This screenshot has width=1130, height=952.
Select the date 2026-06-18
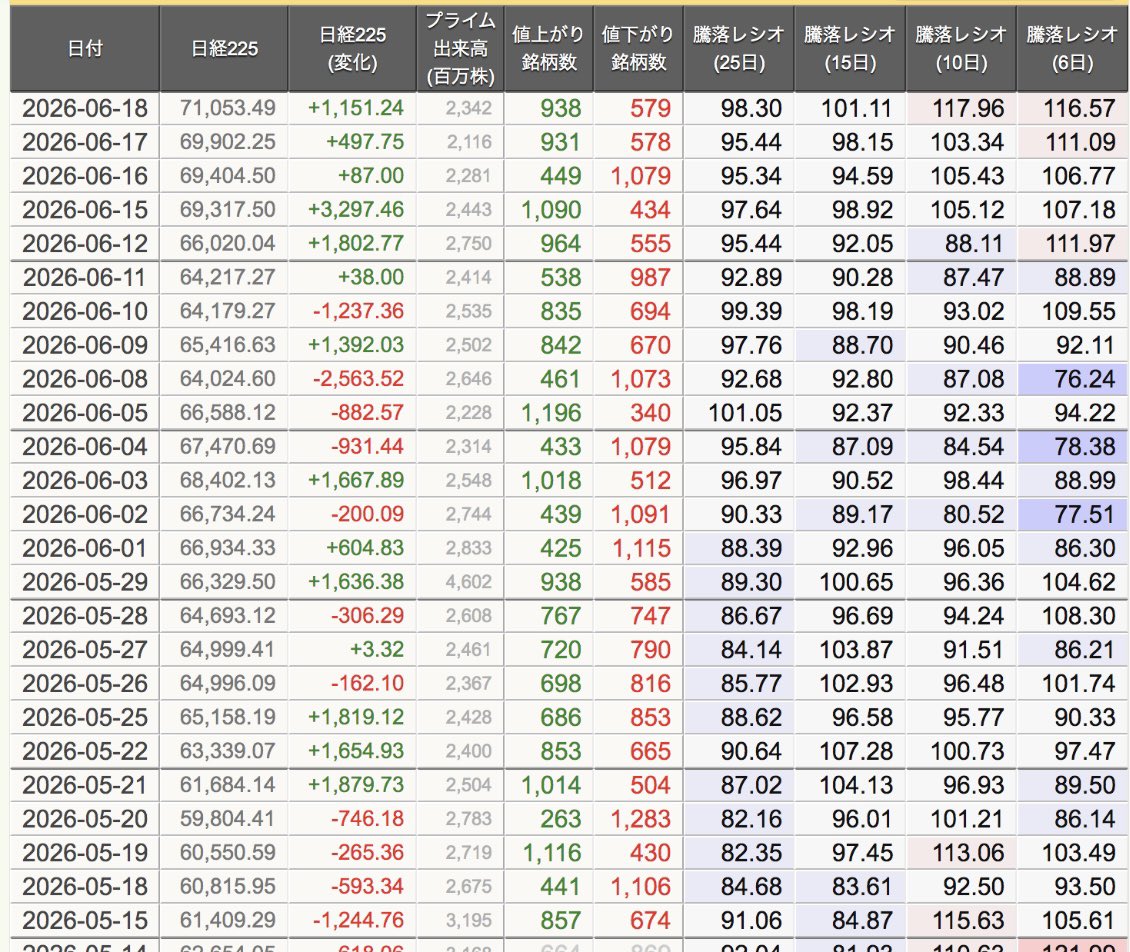click(x=85, y=108)
